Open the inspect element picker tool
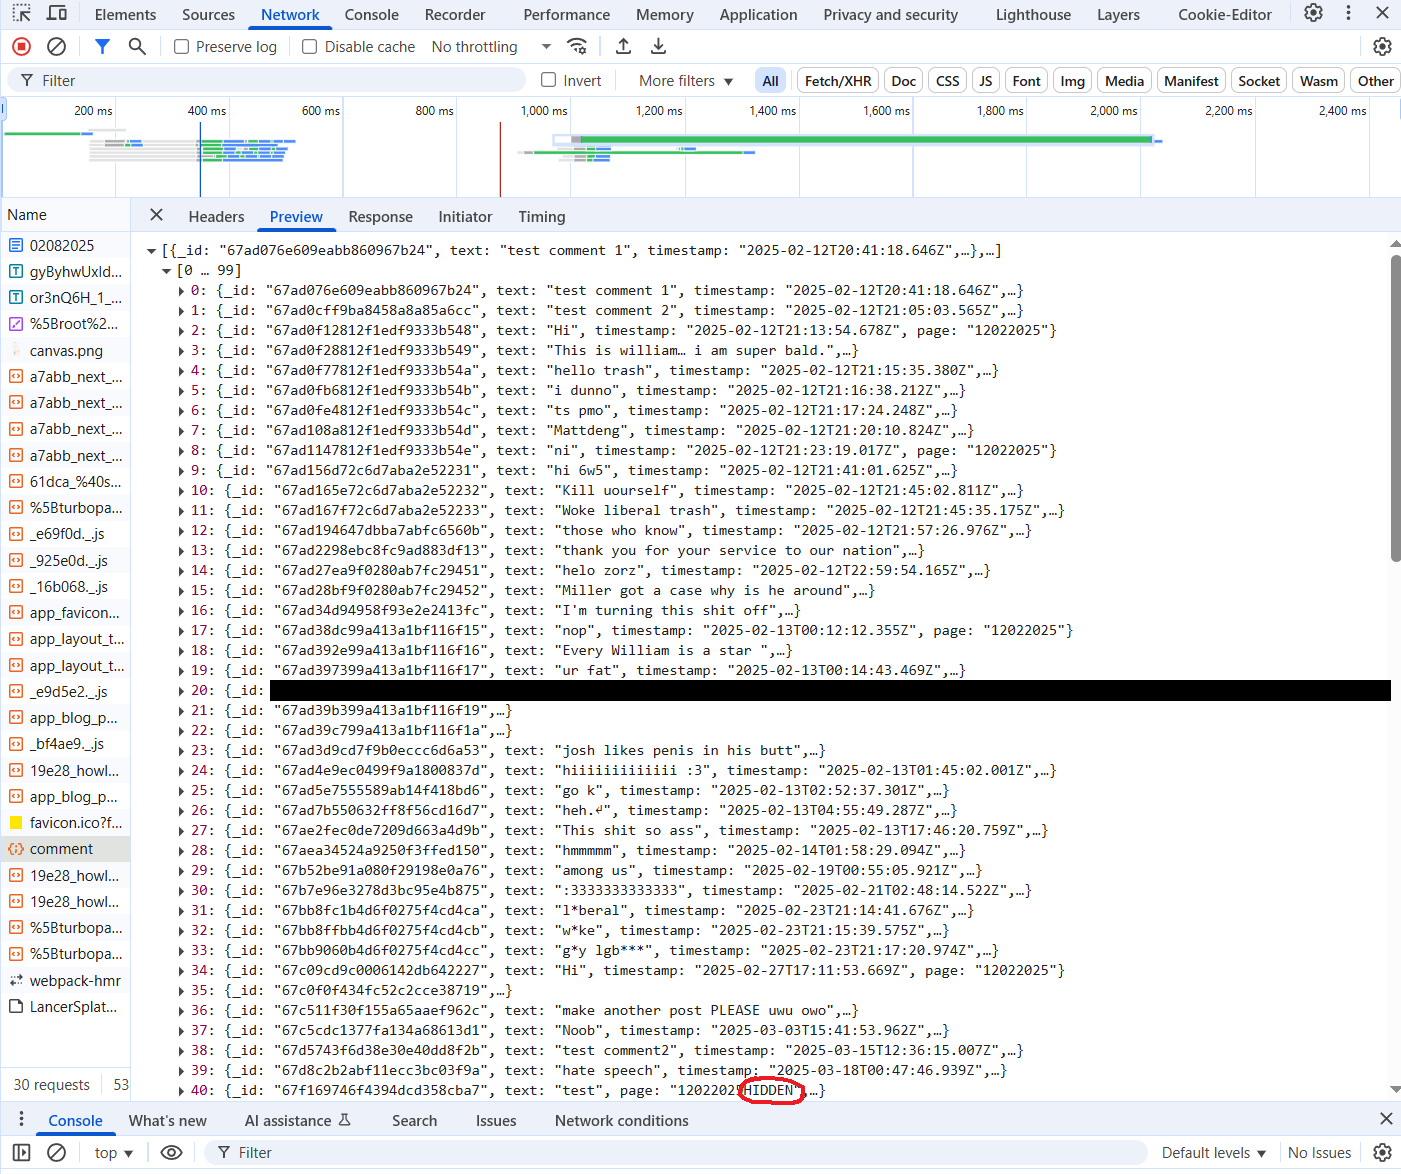The height and width of the screenshot is (1174, 1401). click(x=21, y=14)
